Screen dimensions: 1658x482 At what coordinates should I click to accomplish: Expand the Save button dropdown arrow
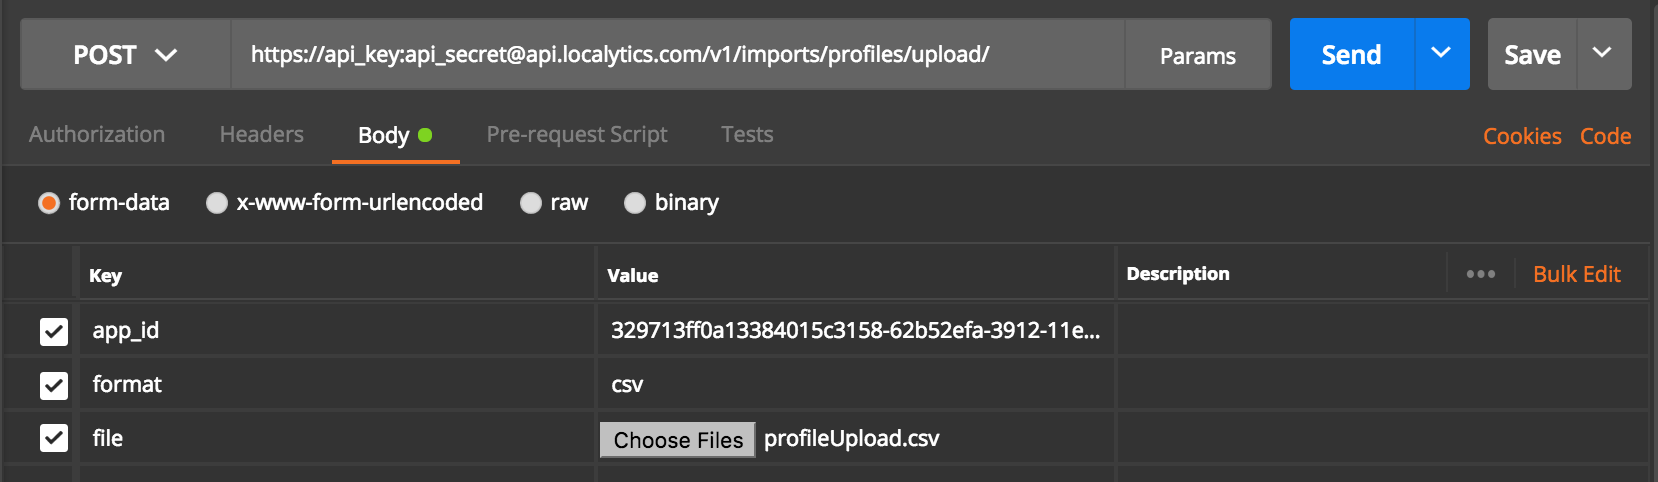coord(1602,54)
